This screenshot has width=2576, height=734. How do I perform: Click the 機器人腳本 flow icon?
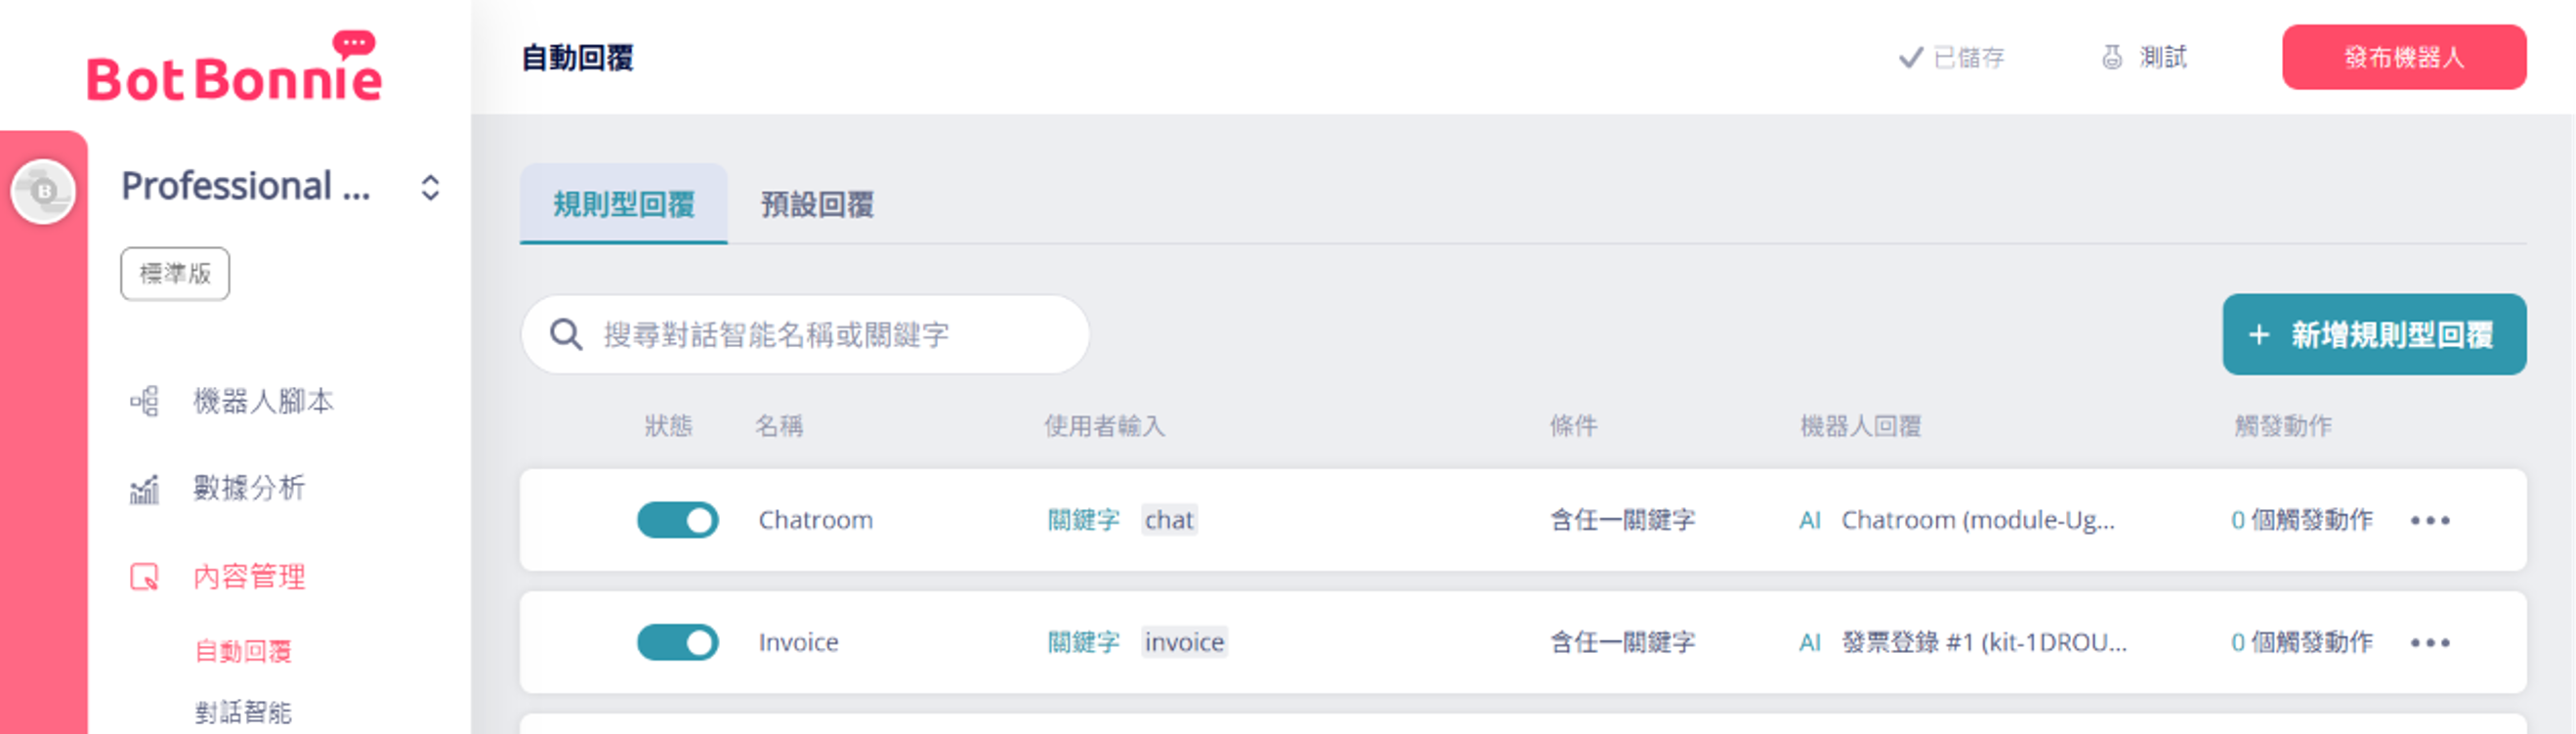tap(144, 401)
